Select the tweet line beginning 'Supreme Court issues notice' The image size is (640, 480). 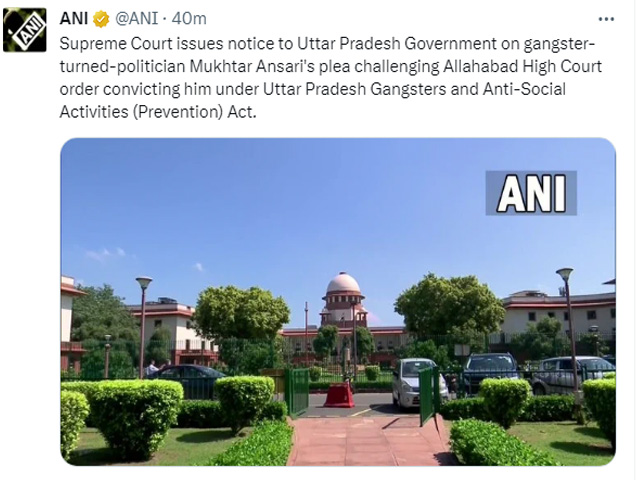tap(327, 44)
